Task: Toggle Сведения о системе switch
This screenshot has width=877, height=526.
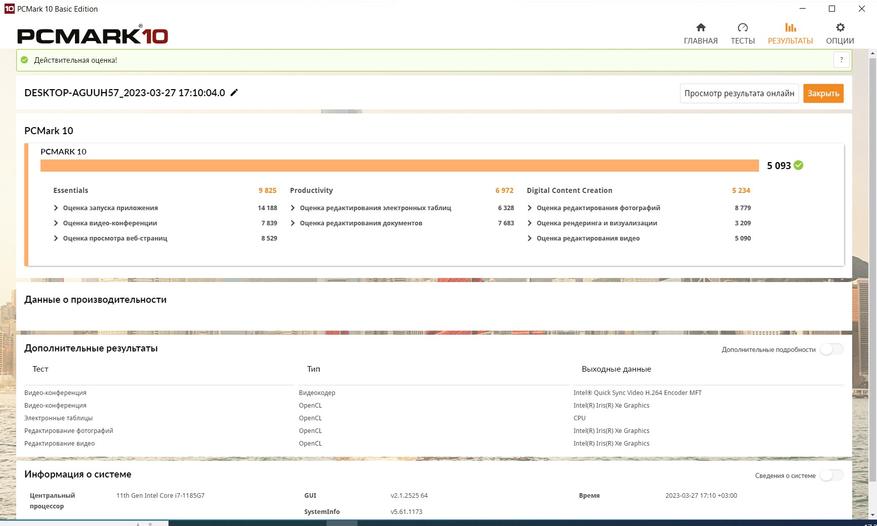Action: (x=831, y=475)
